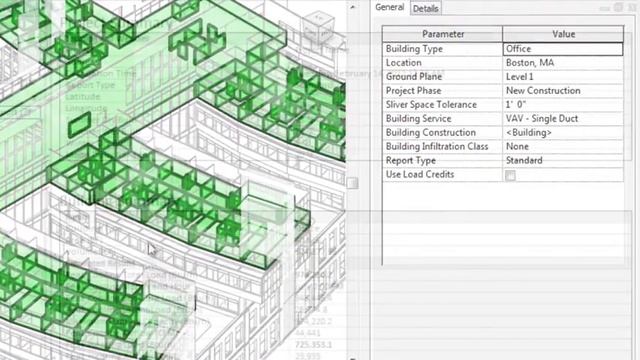This screenshot has width=640, height=360.
Task: Click the model view scroll-up arrow
Action: pyautogui.click(x=353, y=7)
